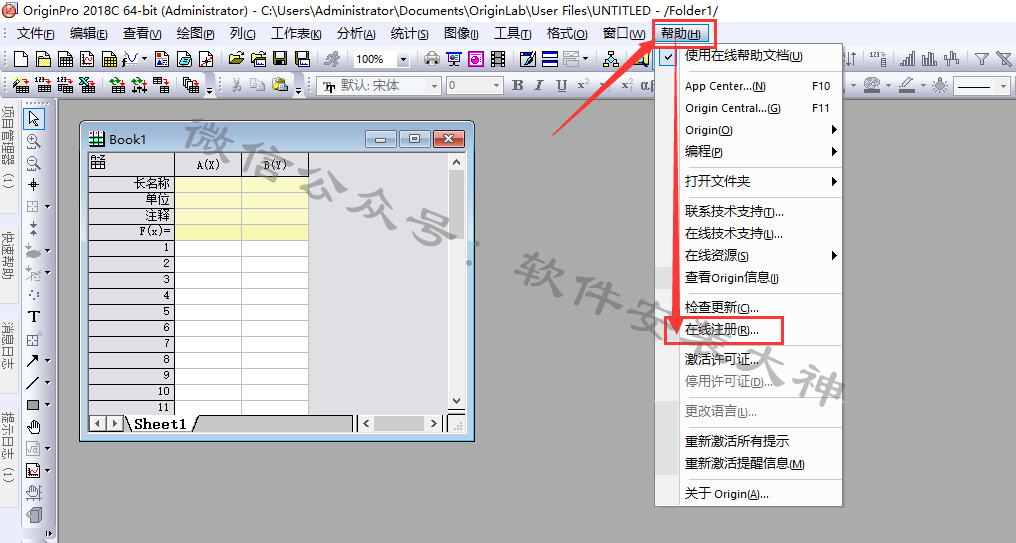Viewport: 1016px width, 543px height.
Task: Switch to the Sheet1 worksheet tab
Action: pos(160,424)
